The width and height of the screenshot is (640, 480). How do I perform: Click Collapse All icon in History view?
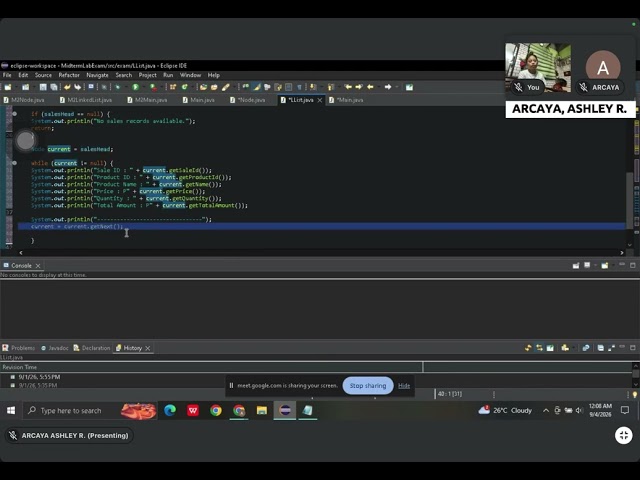pyautogui.click(x=600, y=348)
